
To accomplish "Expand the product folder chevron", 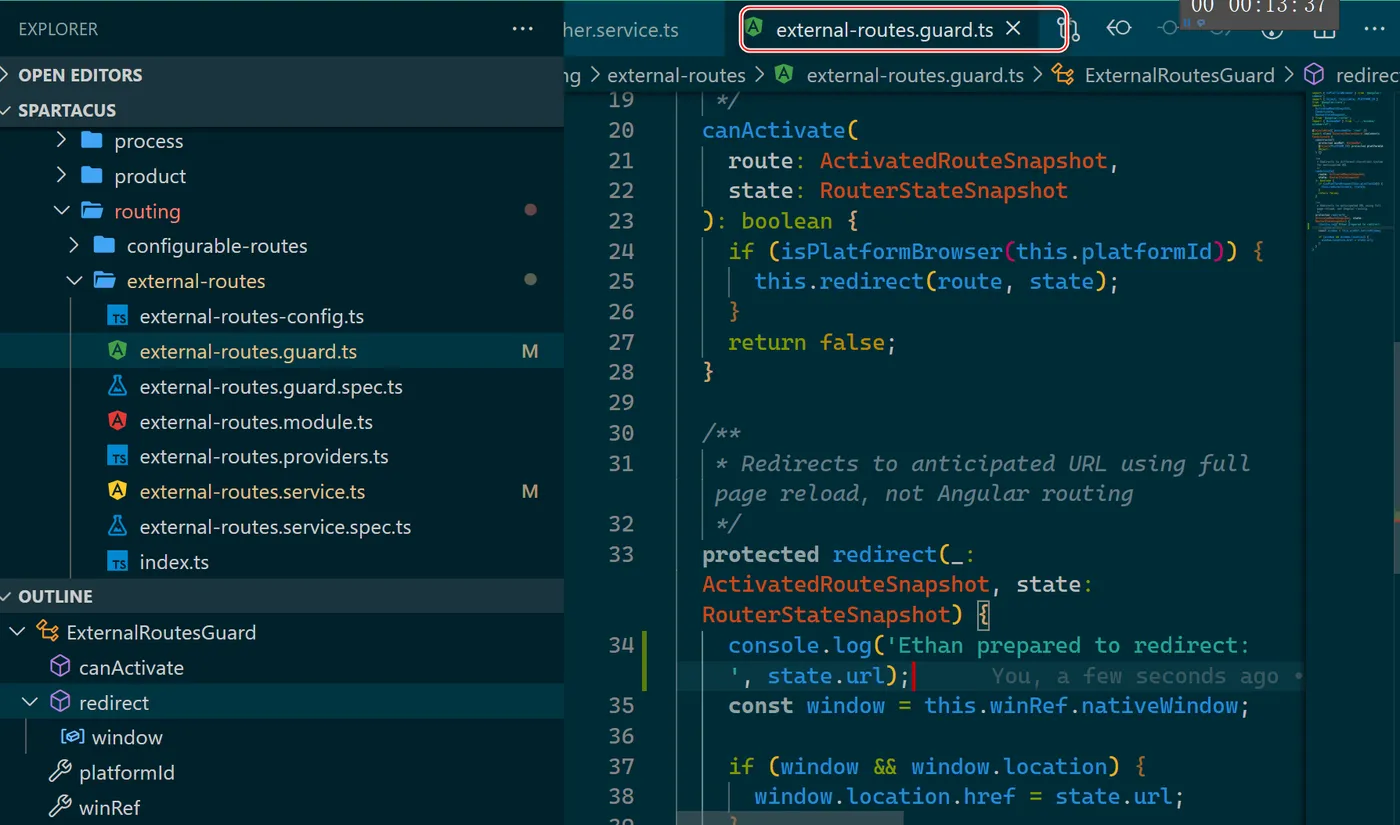I will coord(61,175).
